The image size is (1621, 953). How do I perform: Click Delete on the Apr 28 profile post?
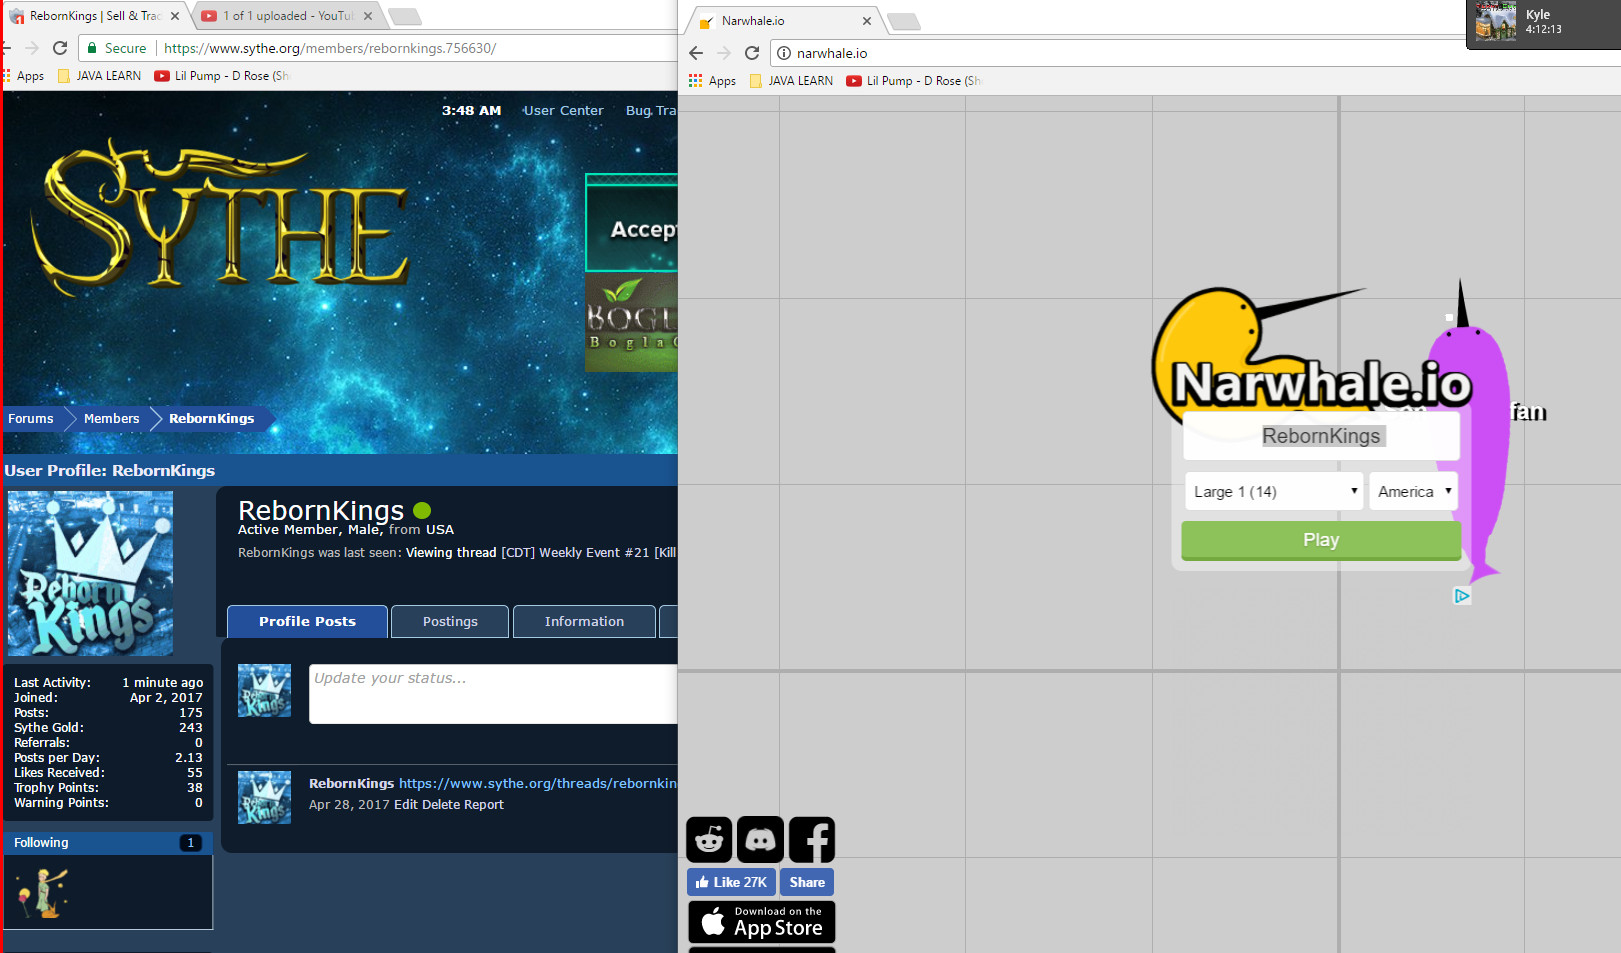click(x=441, y=805)
